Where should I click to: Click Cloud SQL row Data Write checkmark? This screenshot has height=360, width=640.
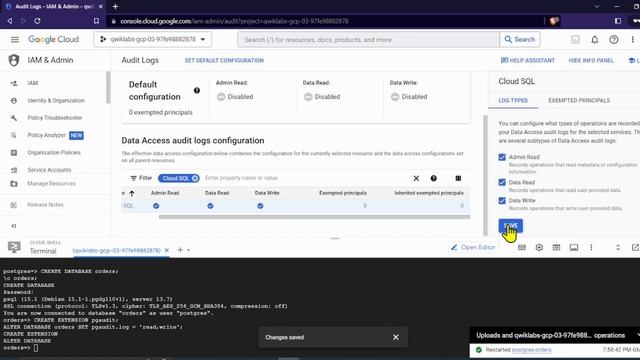[x=260, y=206]
